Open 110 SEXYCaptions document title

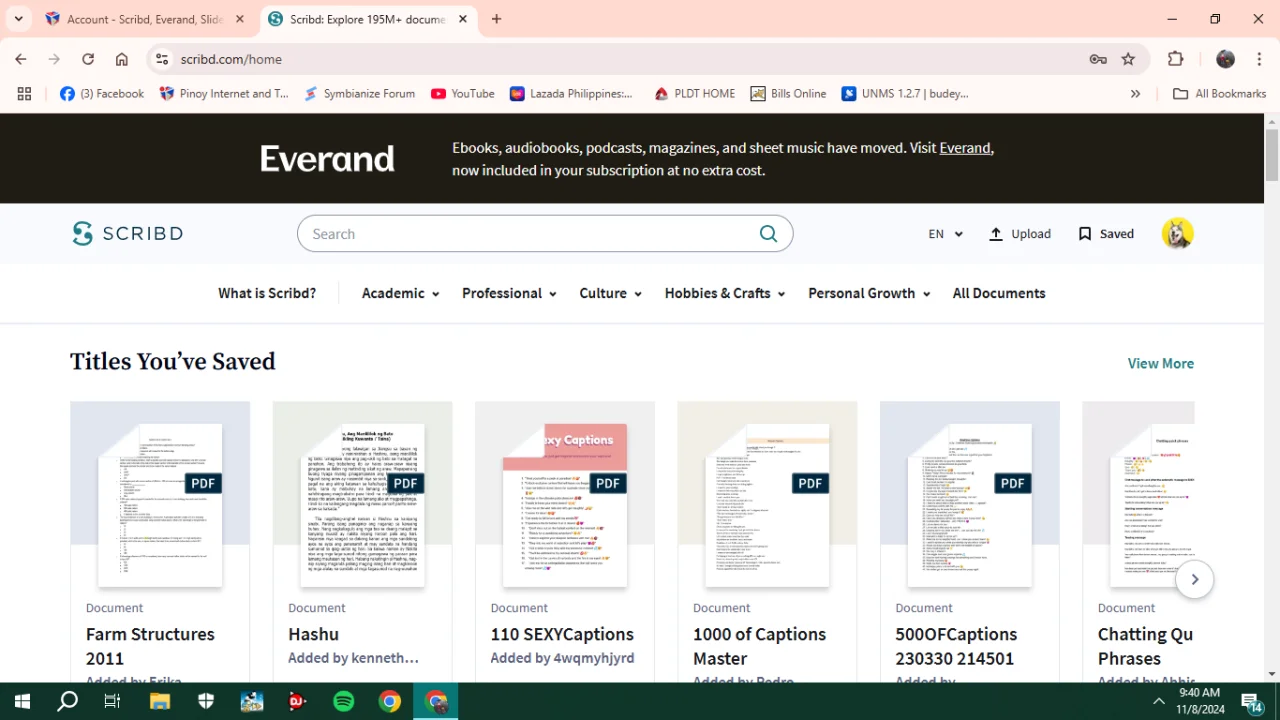pyautogui.click(x=562, y=634)
